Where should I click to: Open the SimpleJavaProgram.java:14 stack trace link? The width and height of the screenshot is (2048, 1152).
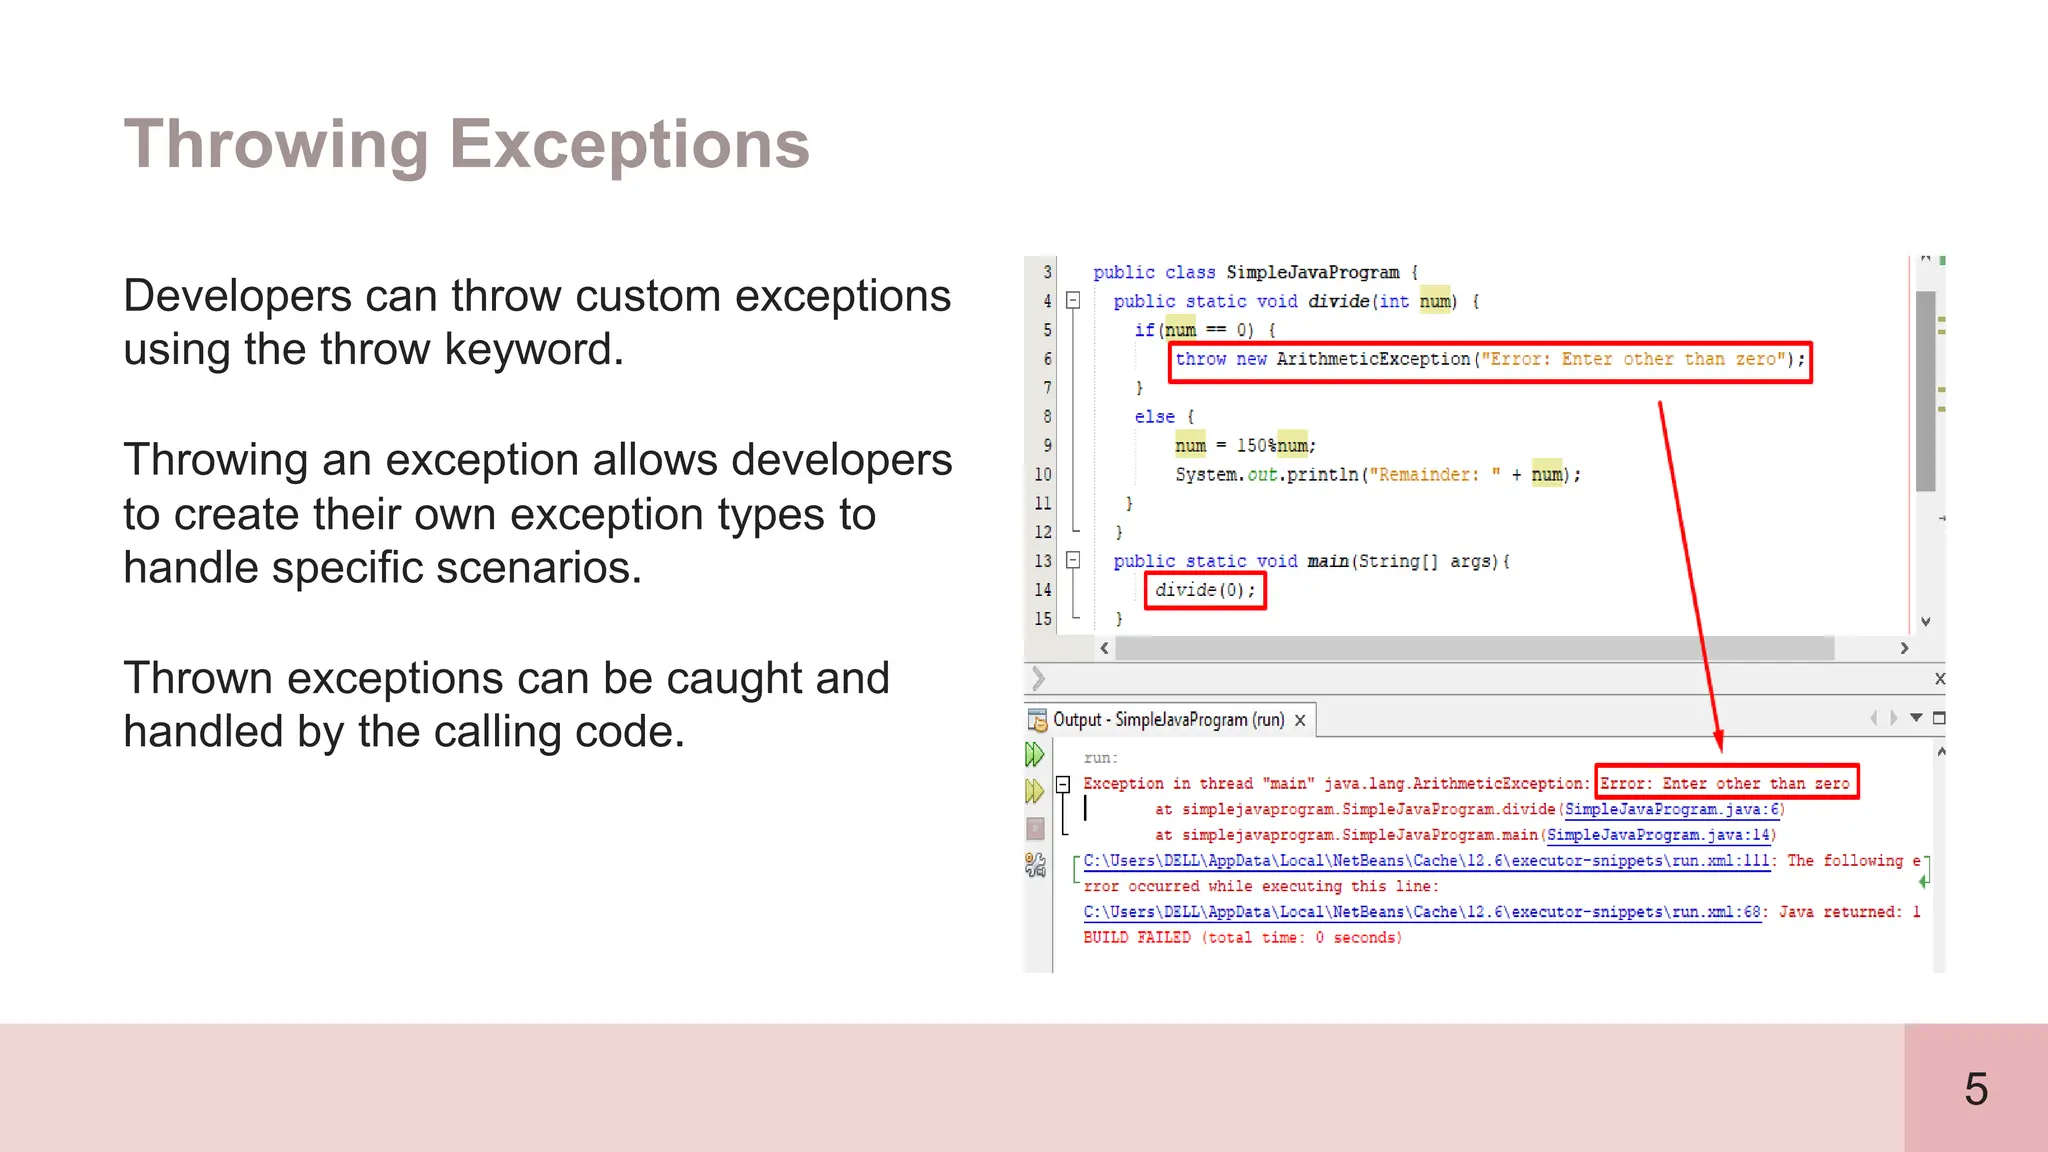(1658, 835)
